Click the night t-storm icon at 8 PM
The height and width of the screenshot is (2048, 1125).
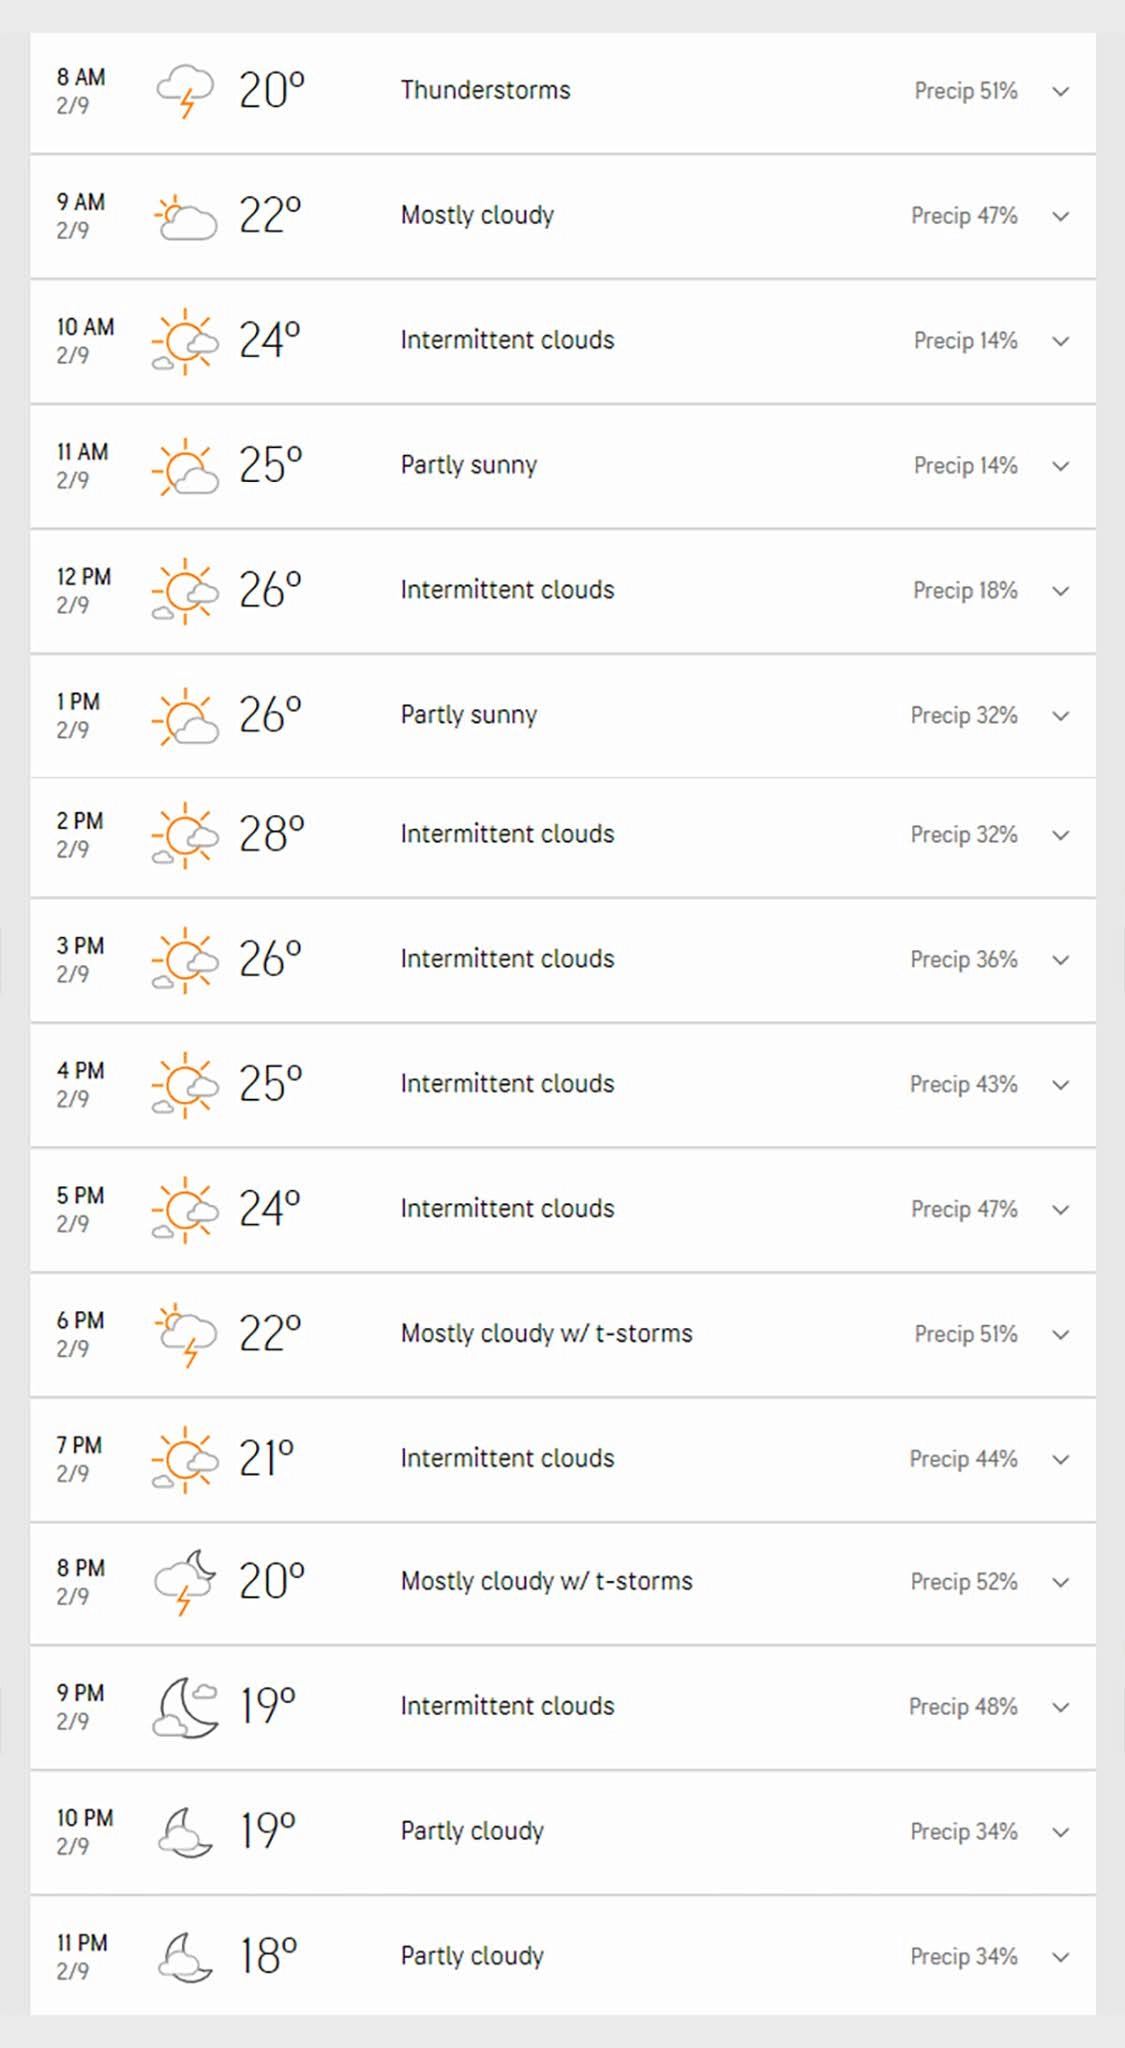click(185, 1582)
